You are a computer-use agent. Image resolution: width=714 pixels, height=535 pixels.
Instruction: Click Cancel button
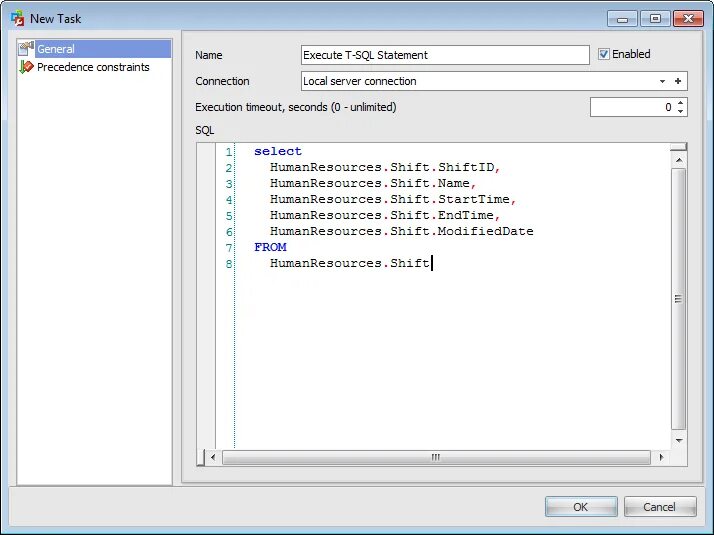point(660,507)
